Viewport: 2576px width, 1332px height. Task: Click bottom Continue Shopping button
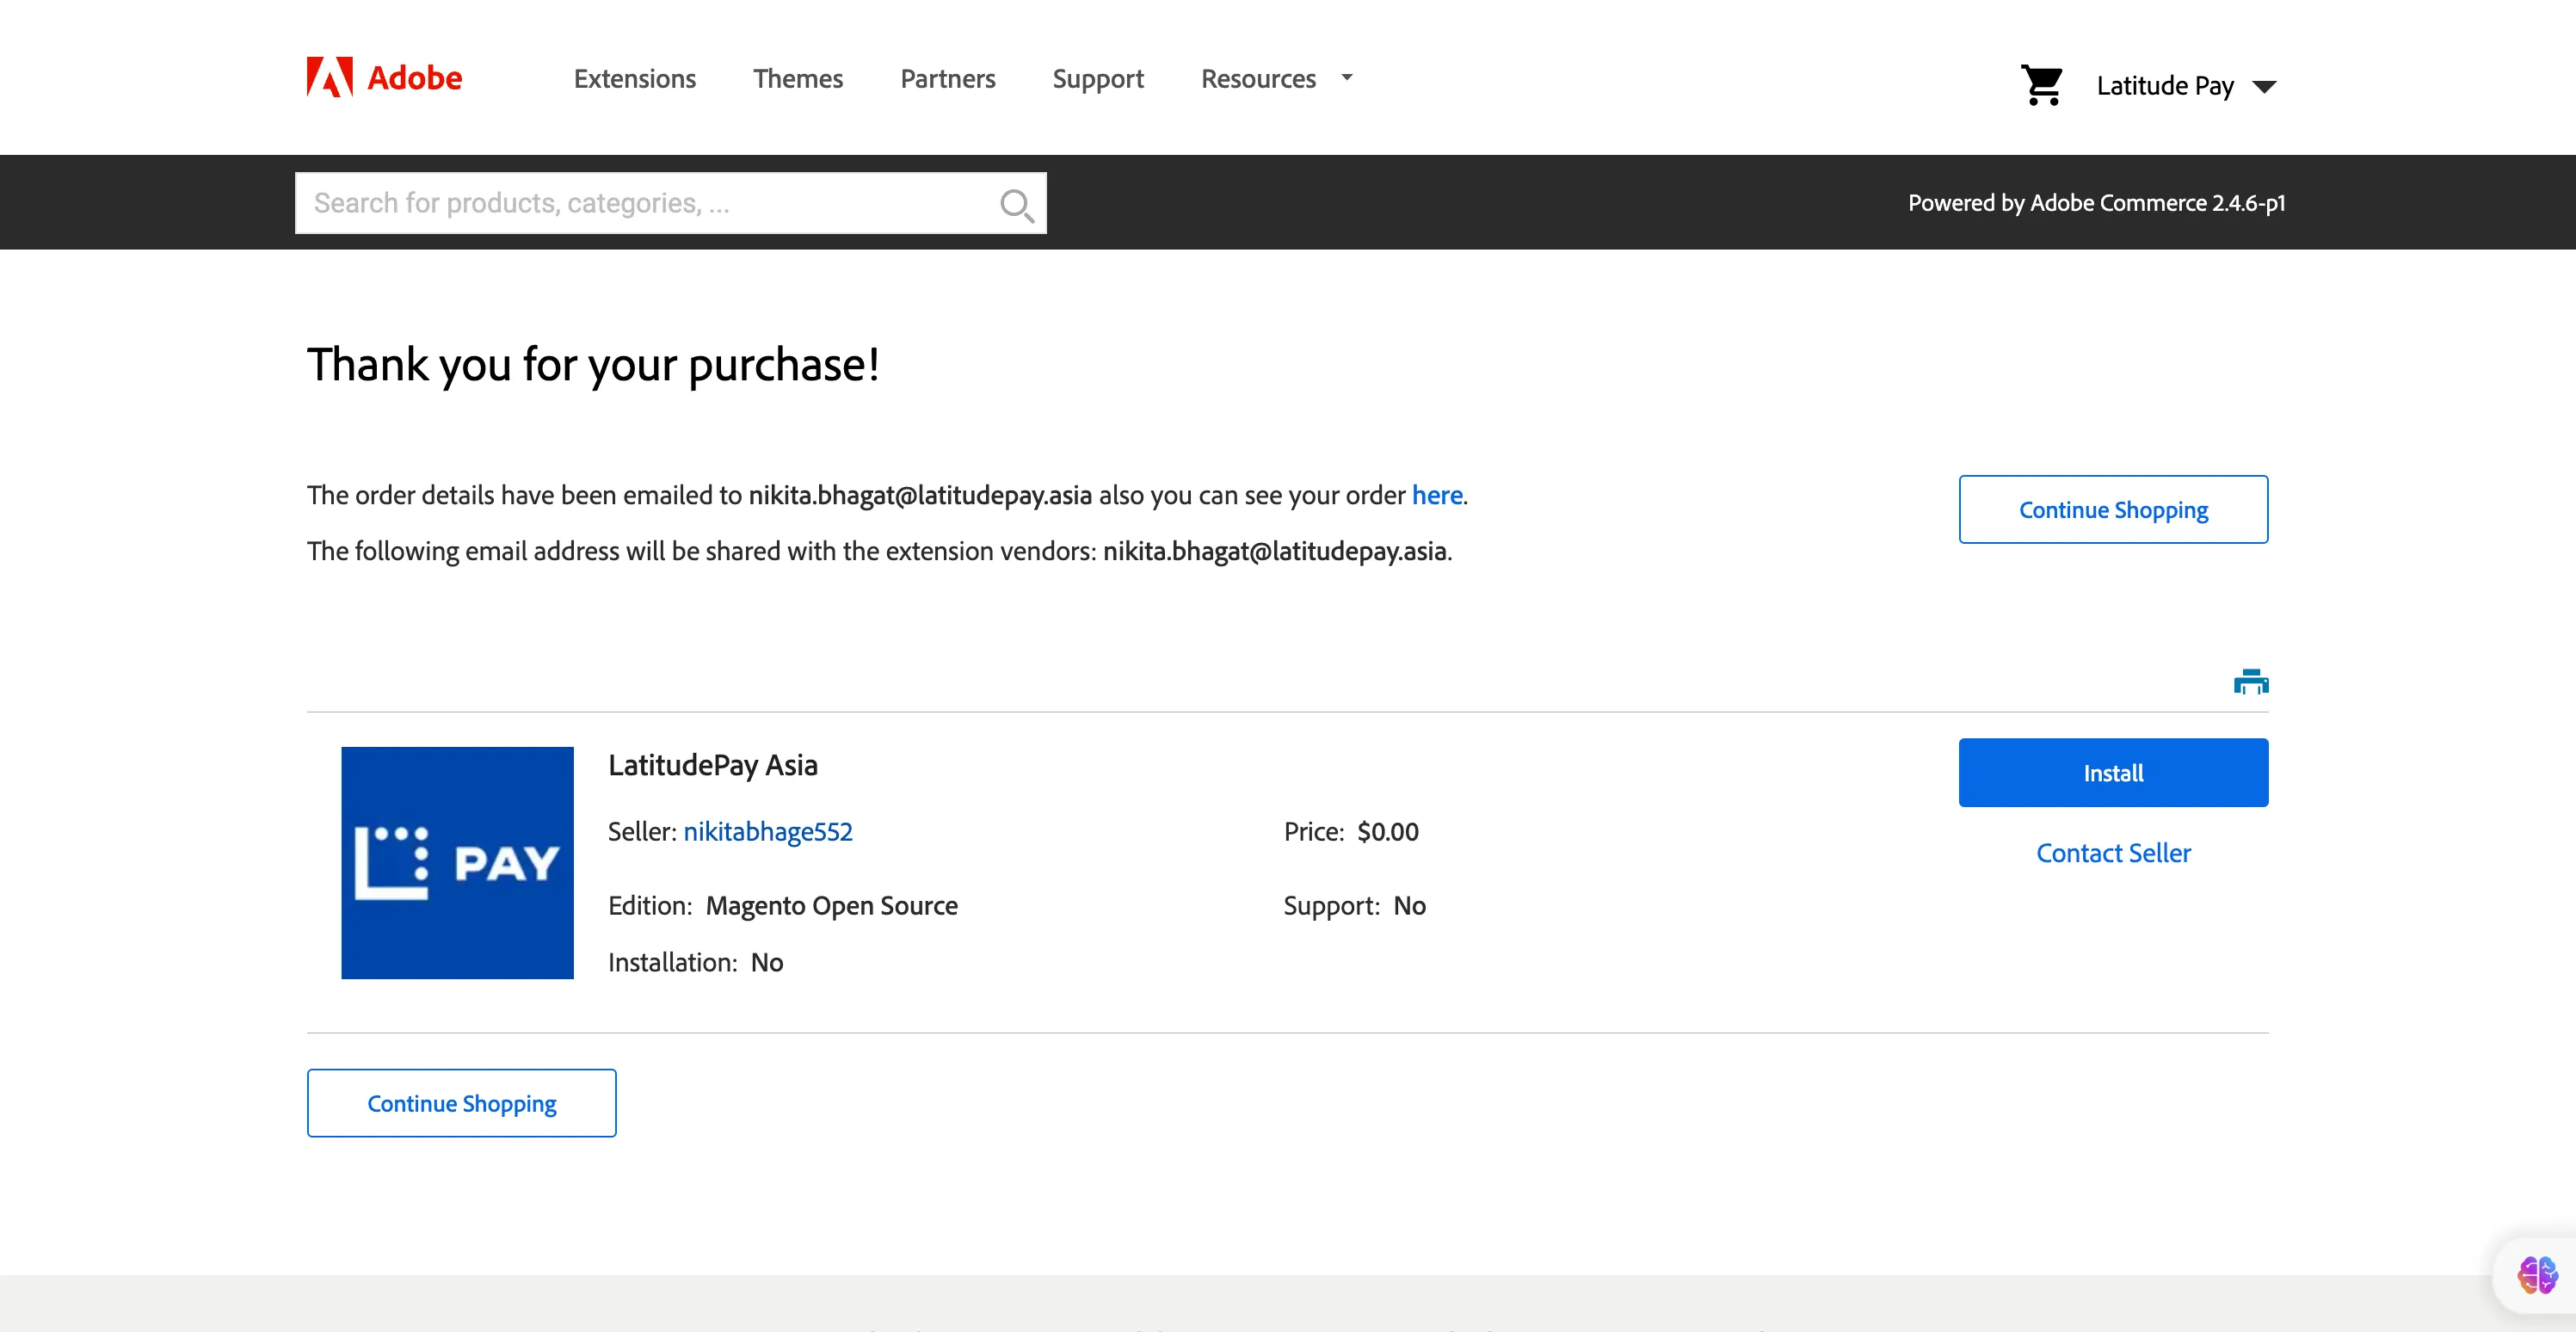461,1103
